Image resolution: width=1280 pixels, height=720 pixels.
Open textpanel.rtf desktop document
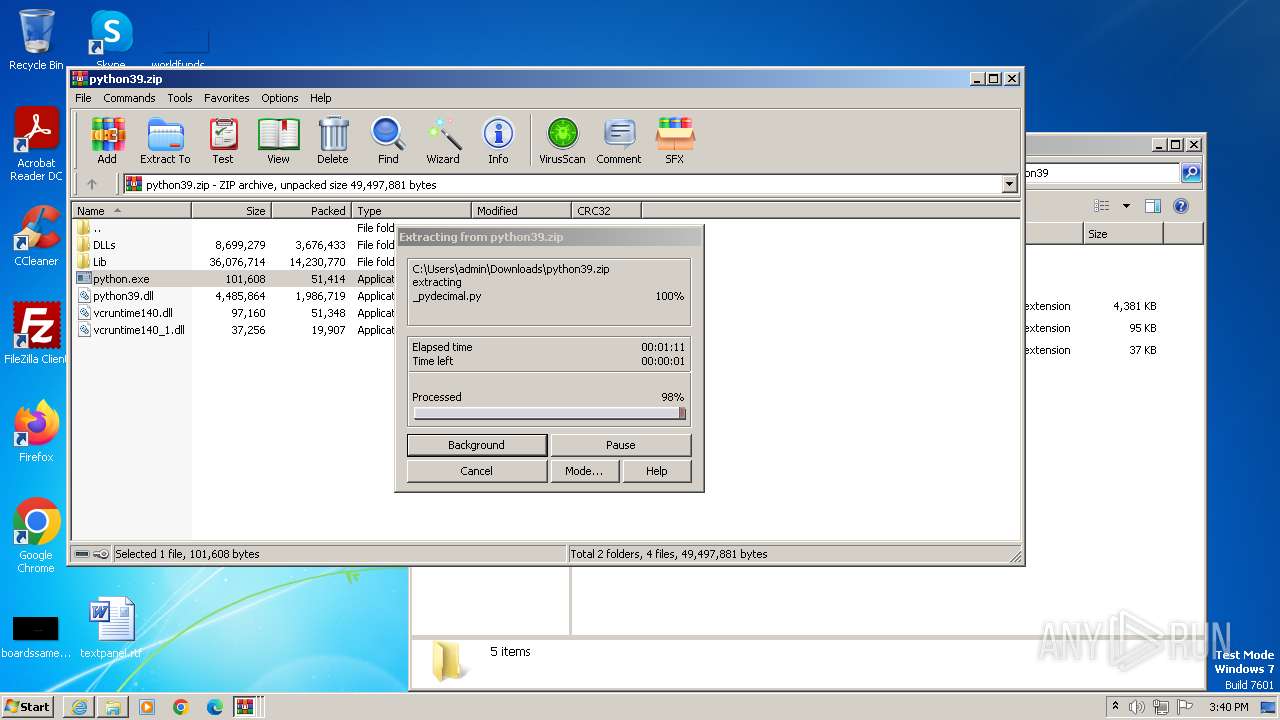pyautogui.click(x=111, y=628)
